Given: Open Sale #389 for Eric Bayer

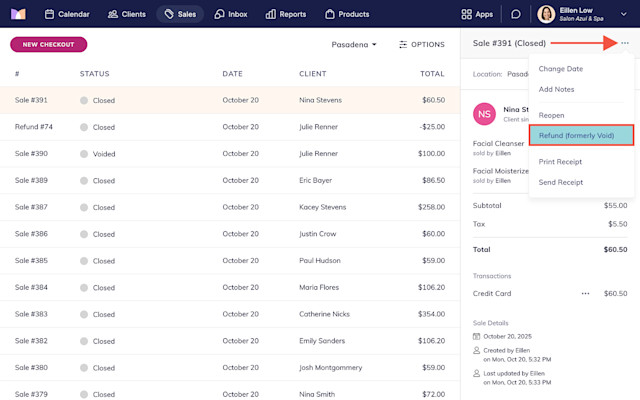Looking at the screenshot, I should click(x=230, y=180).
